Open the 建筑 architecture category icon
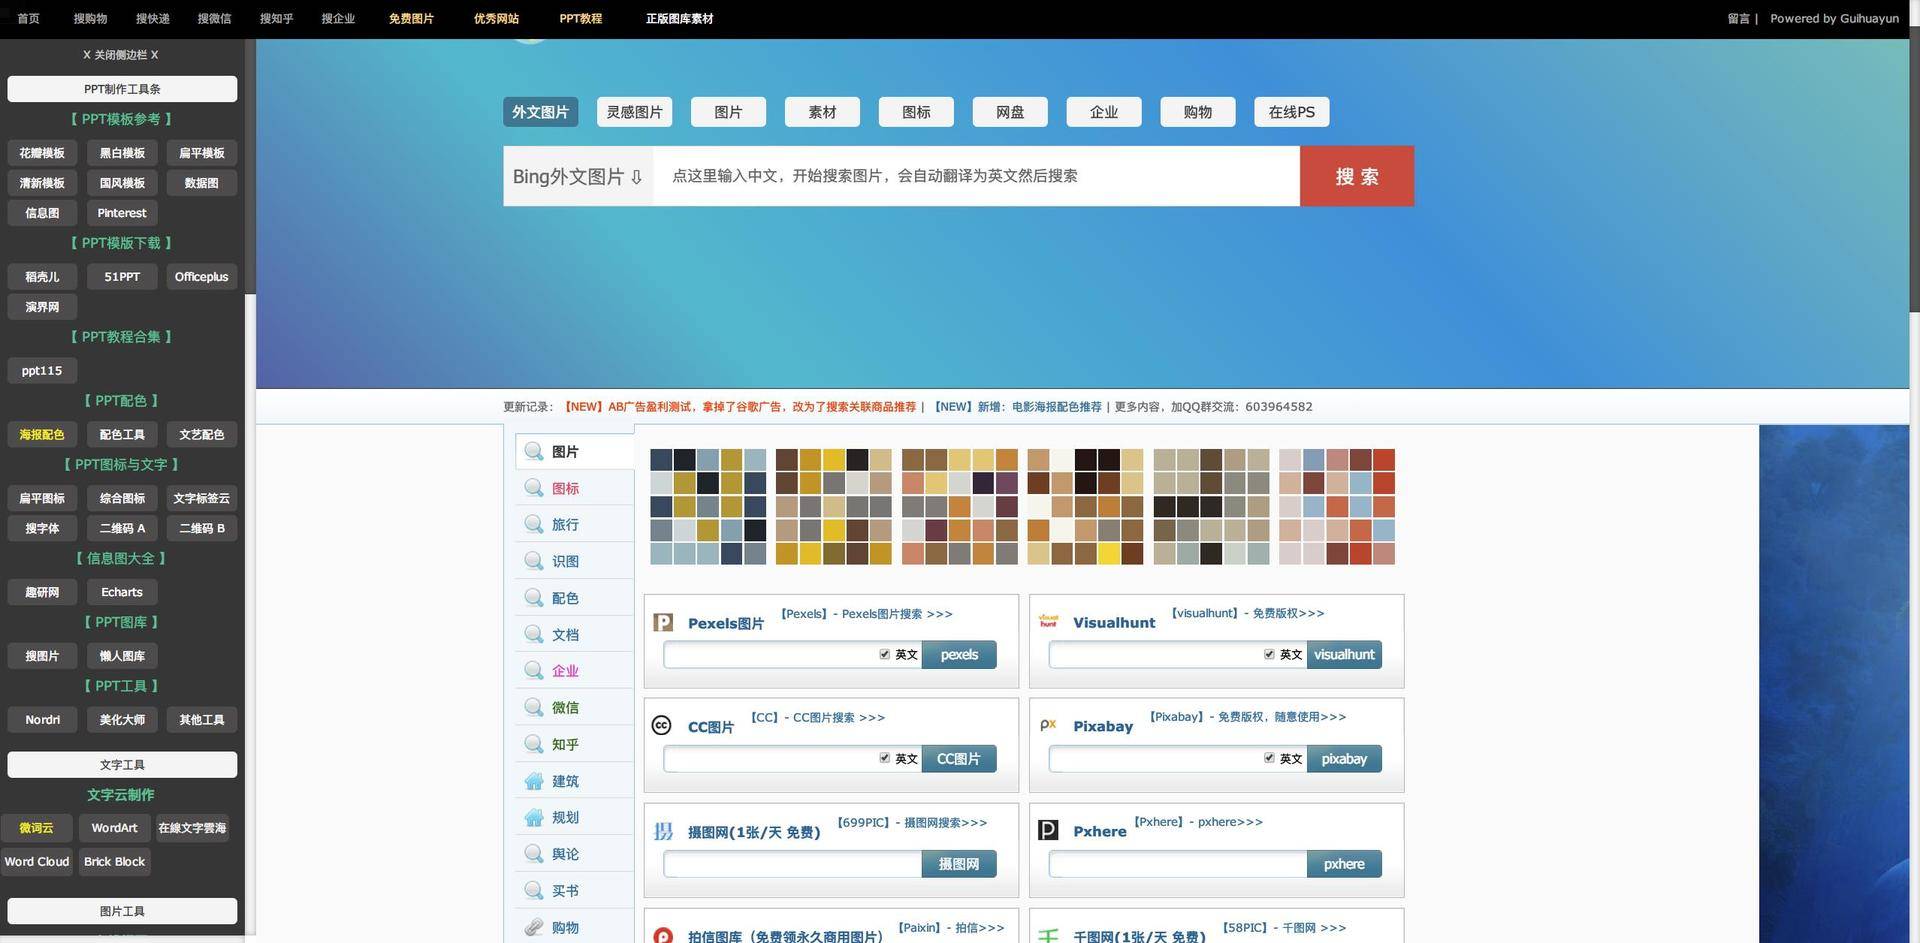This screenshot has height=943, width=1920. 533,781
